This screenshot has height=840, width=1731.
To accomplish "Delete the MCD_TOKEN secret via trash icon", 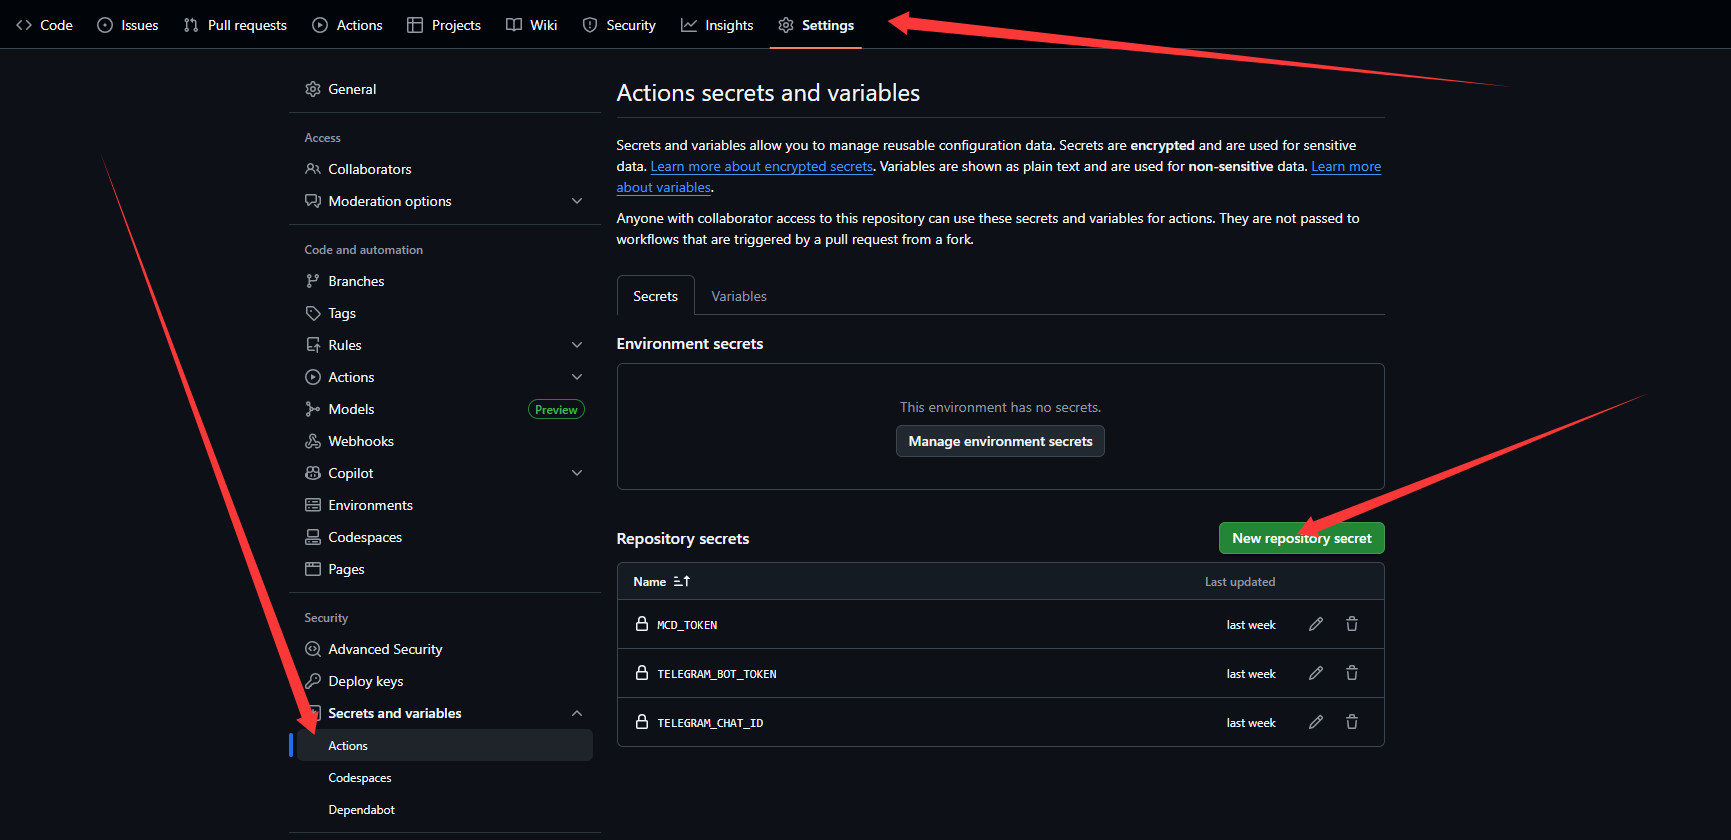I will 1351,624.
